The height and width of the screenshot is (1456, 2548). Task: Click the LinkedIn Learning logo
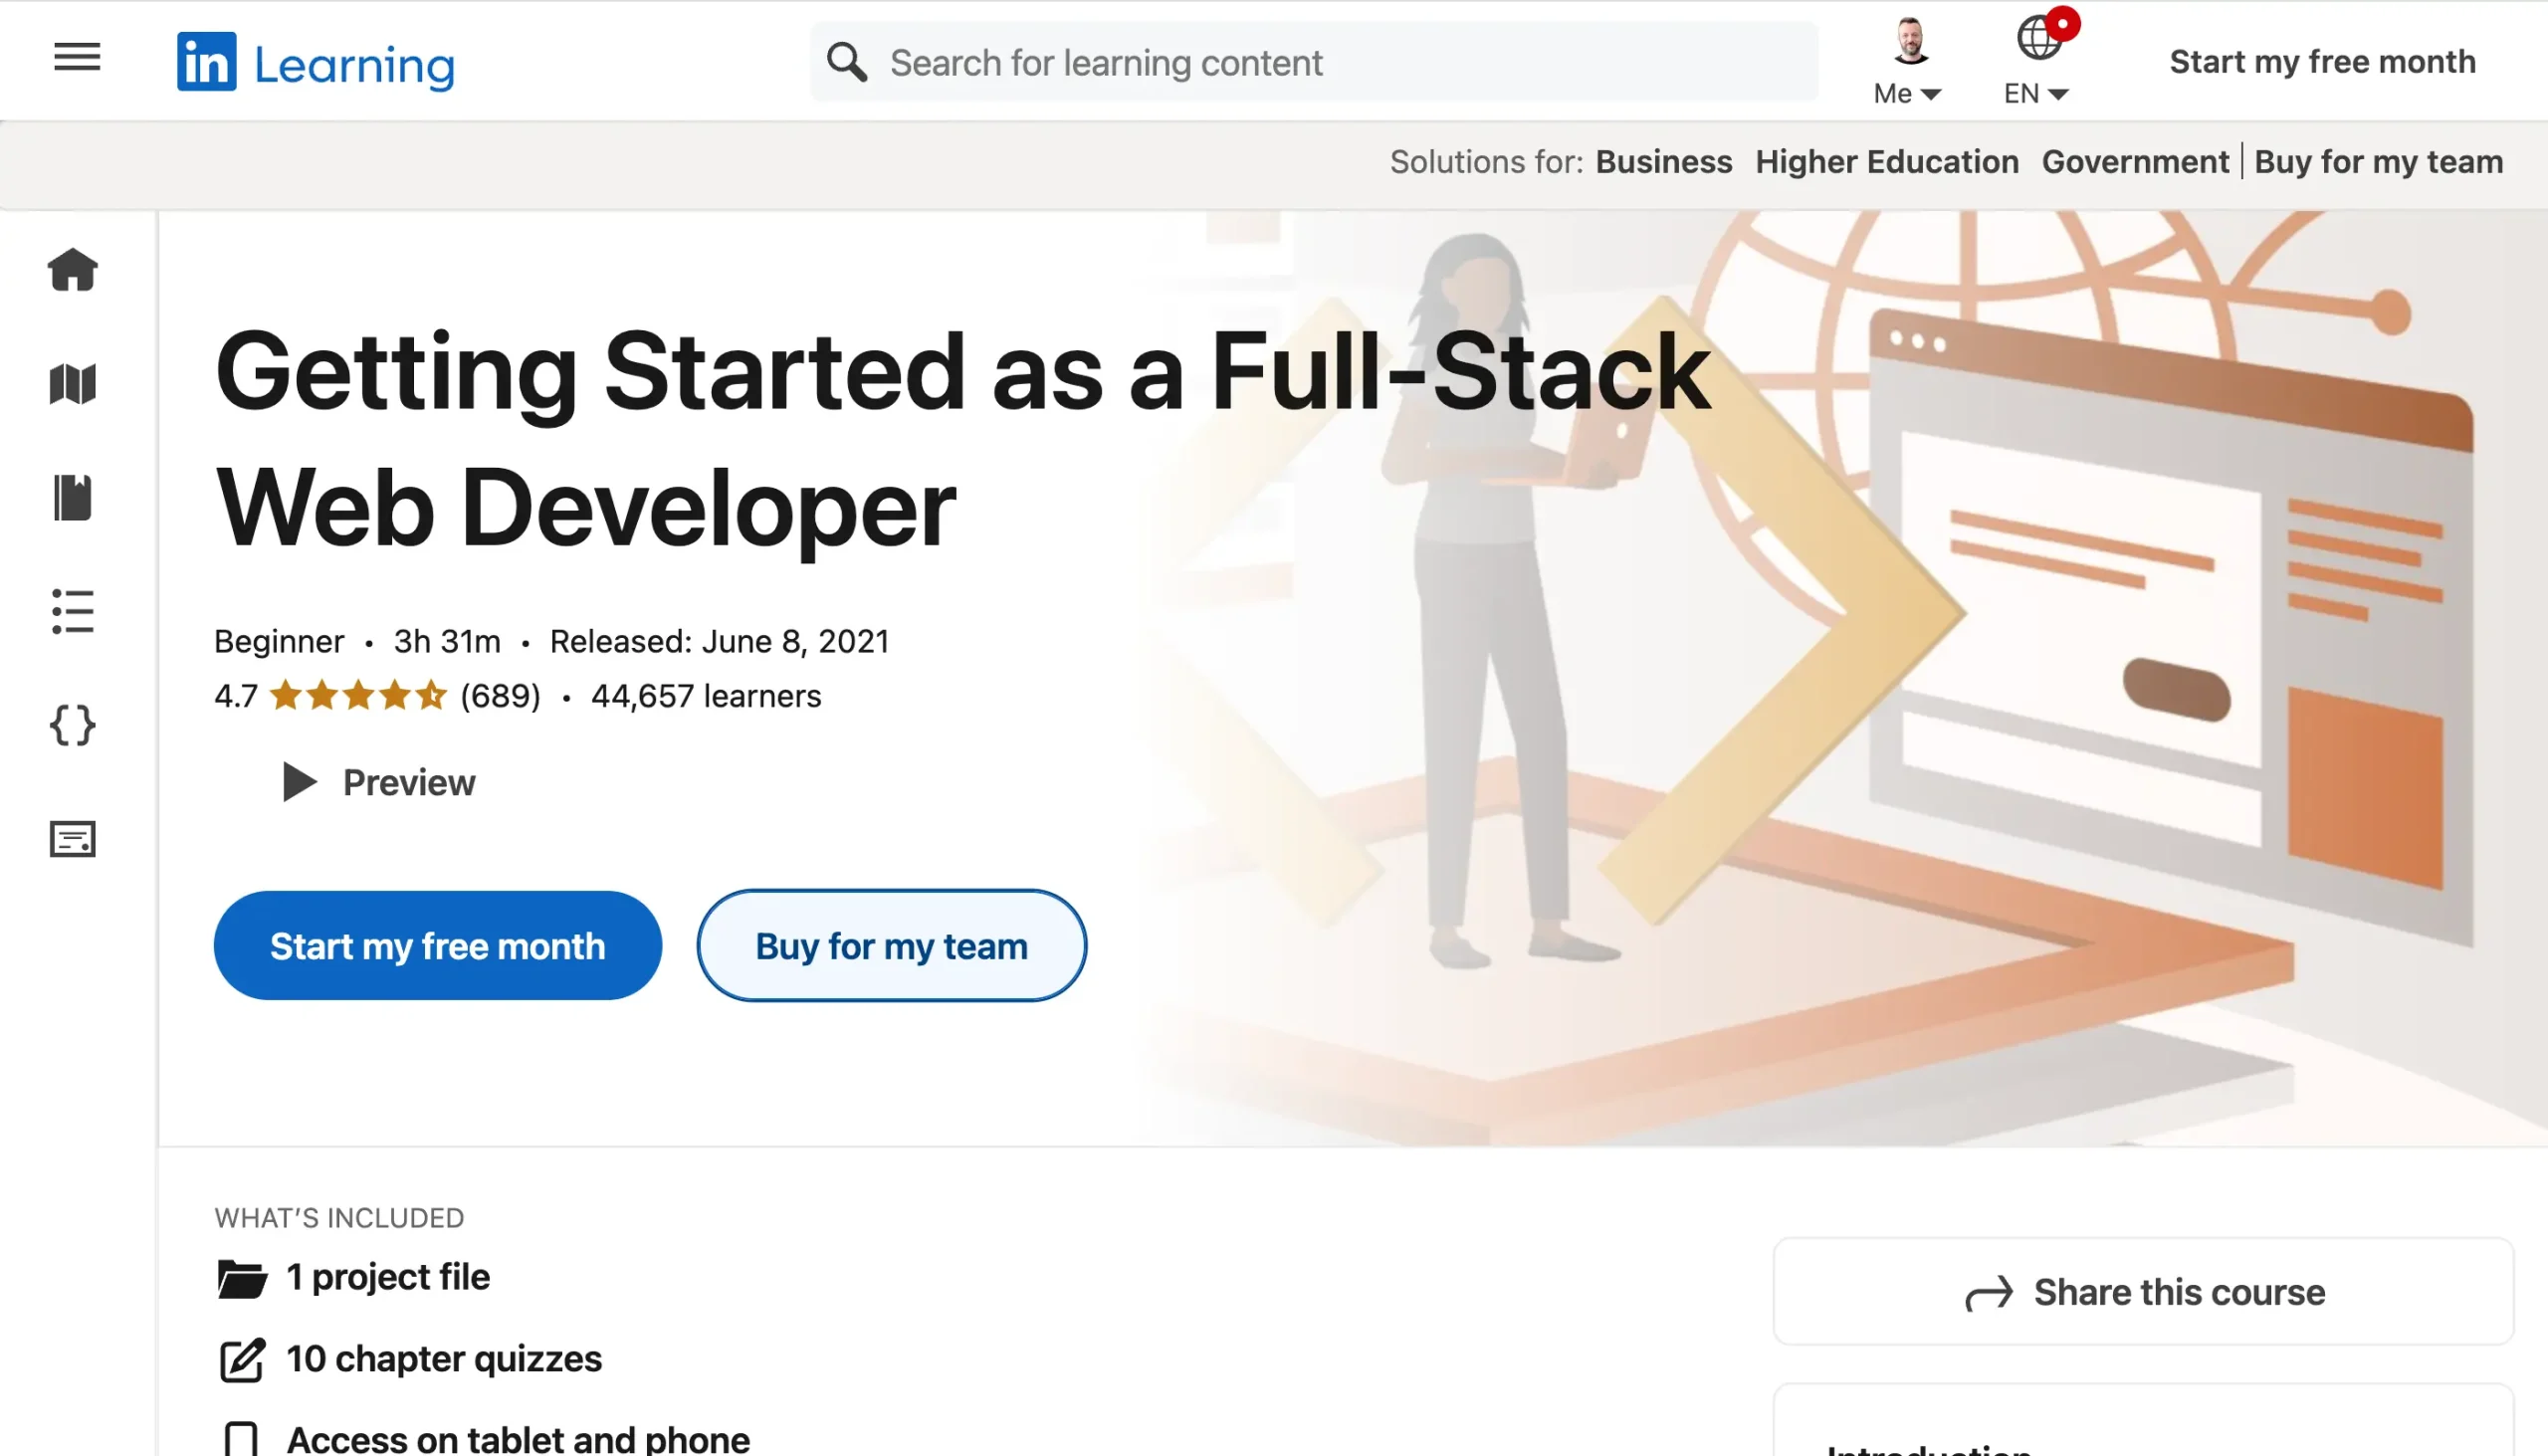[x=316, y=63]
